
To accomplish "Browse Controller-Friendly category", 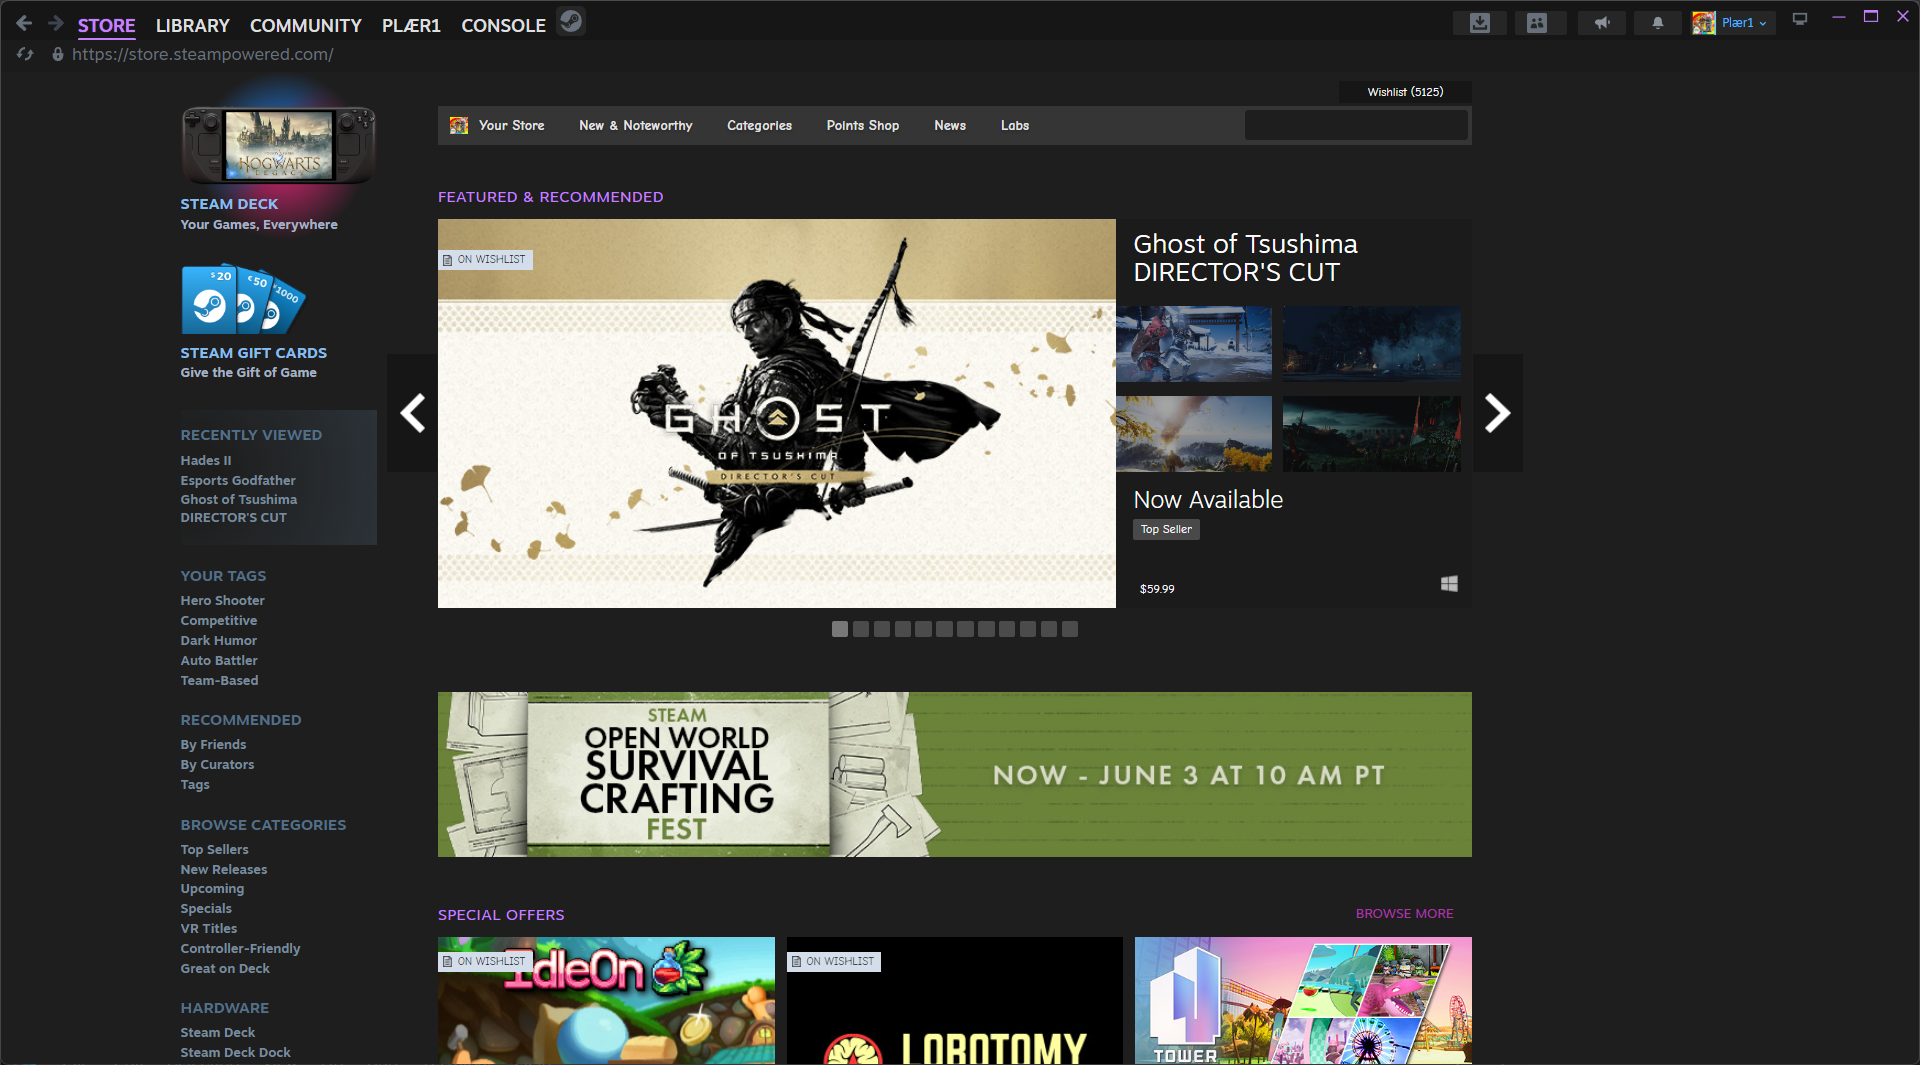I will tap(240, 949).
